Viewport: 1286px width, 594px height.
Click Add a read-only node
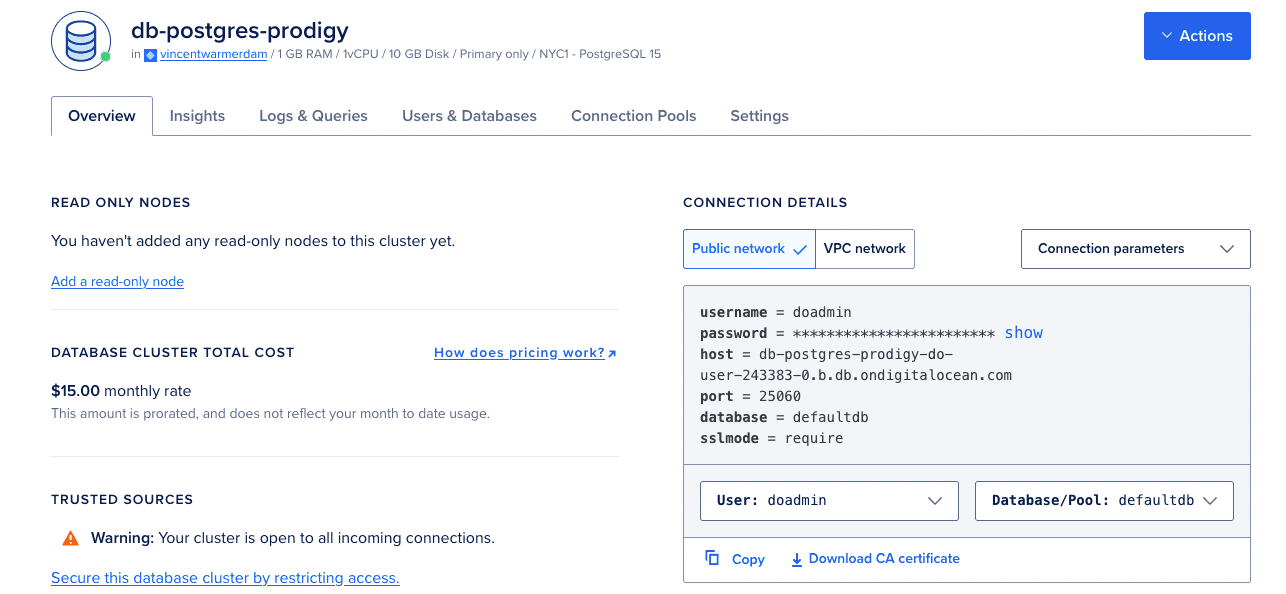point(117,281)
